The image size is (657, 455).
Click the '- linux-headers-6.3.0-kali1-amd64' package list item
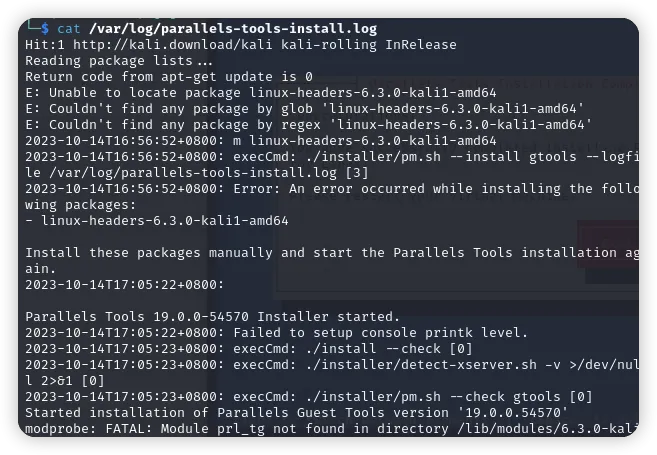[156, 221]
